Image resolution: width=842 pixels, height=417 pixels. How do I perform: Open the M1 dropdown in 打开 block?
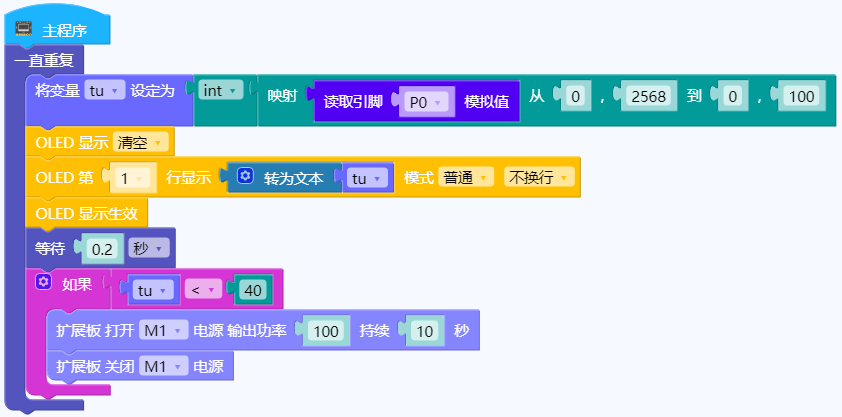click(162, 330)
